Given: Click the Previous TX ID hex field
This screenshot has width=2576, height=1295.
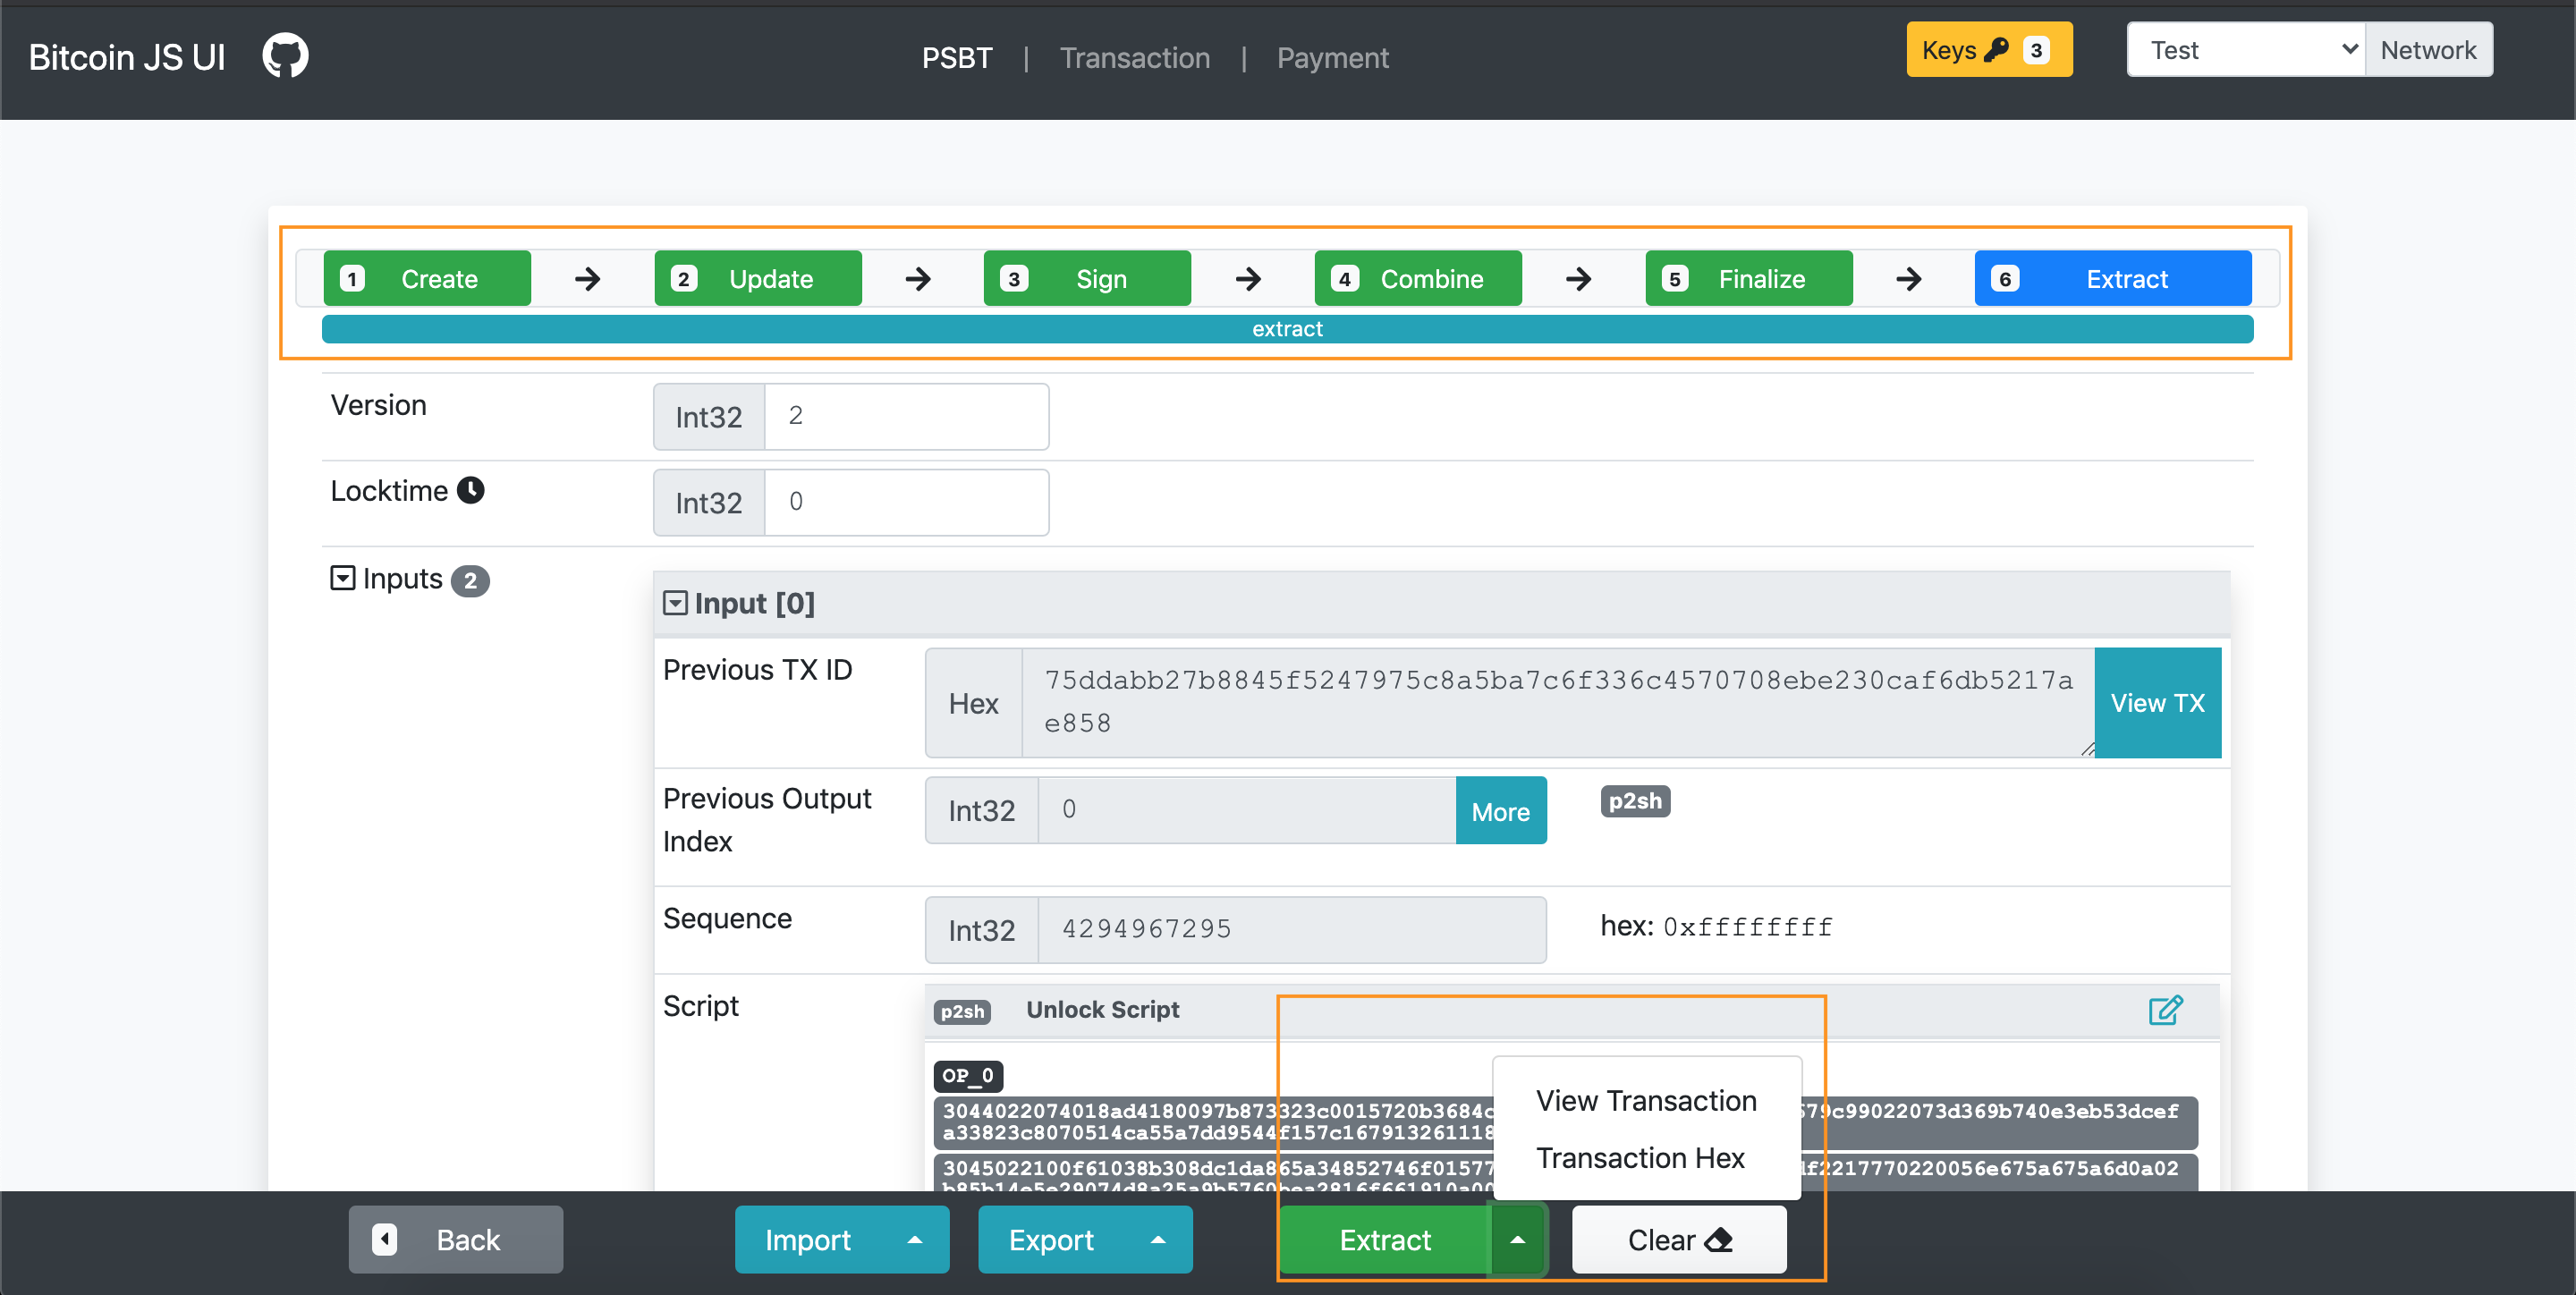Looking at the screenshot, I should (x=1558, y=702).
